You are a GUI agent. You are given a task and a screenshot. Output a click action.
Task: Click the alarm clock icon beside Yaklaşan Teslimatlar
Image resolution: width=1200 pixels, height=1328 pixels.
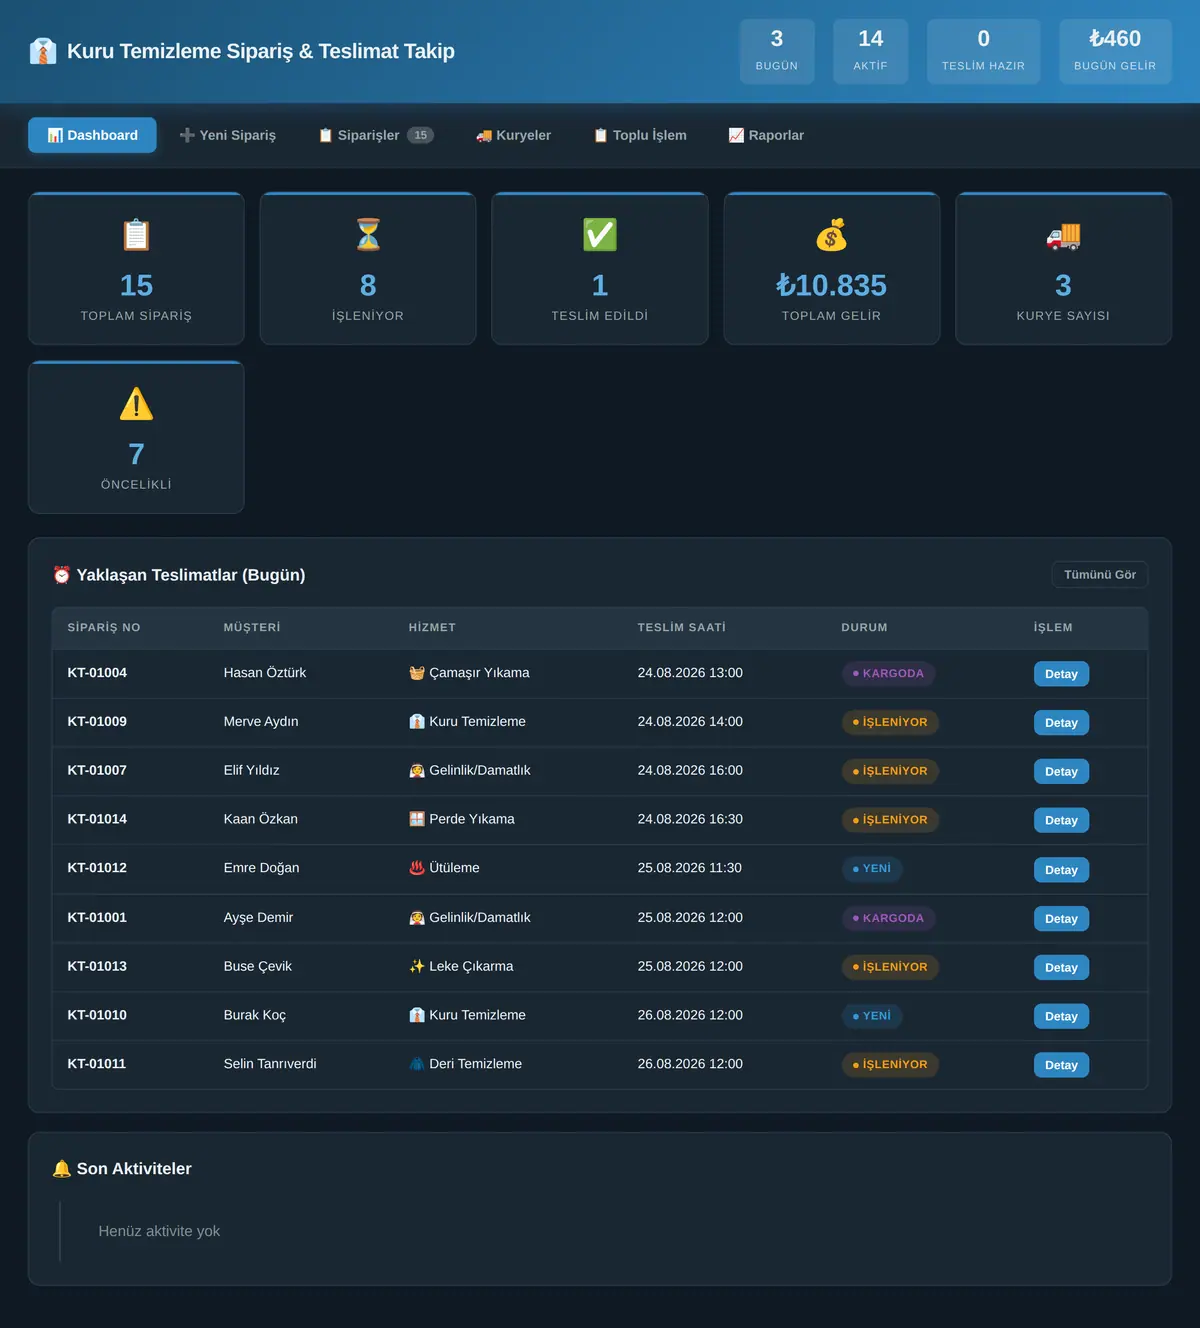click(x=62, y=575)
